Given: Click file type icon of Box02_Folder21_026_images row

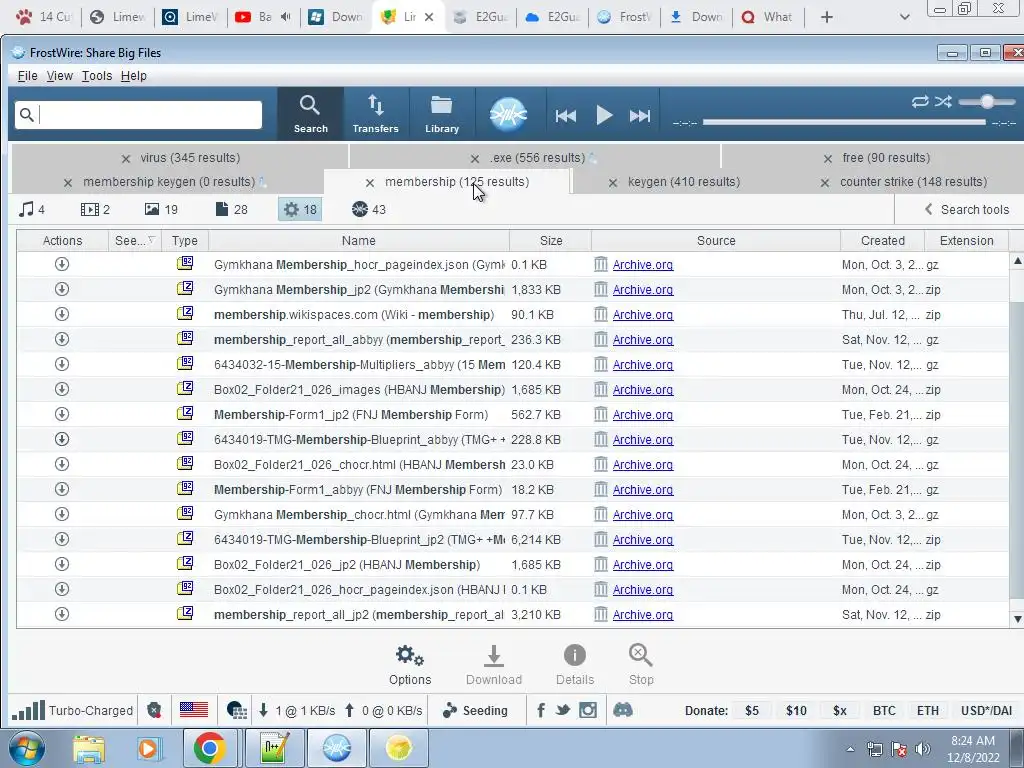Looking at the screenshot, I should (x=185, y=389).
